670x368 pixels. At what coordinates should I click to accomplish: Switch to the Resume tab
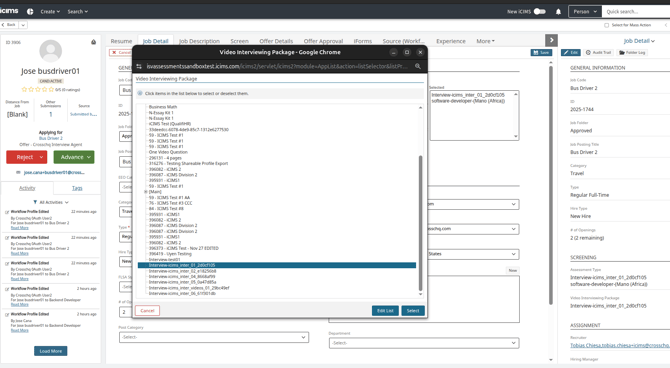(121, 41)
